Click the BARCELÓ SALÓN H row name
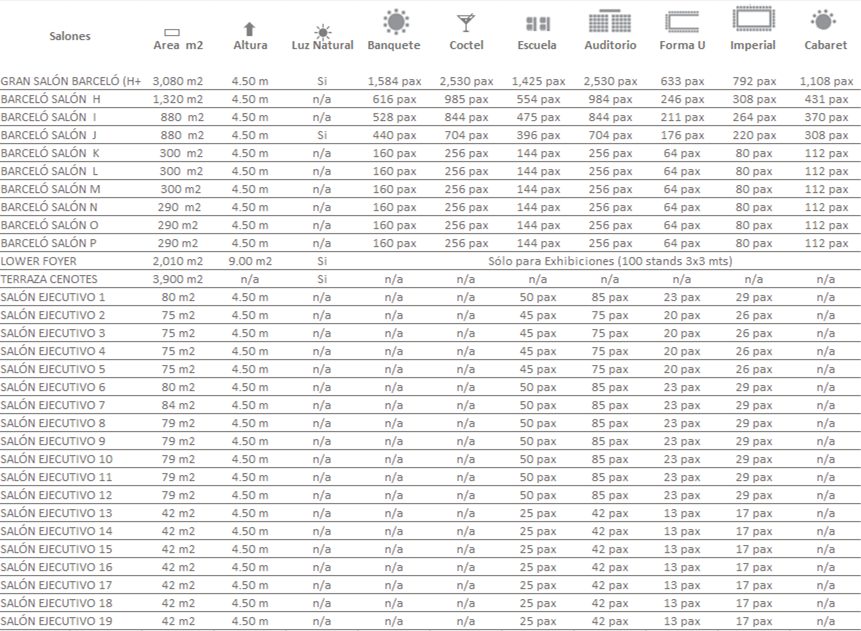Image resolution: width=861 pixels, height=631 pixels. coord(51,99)
